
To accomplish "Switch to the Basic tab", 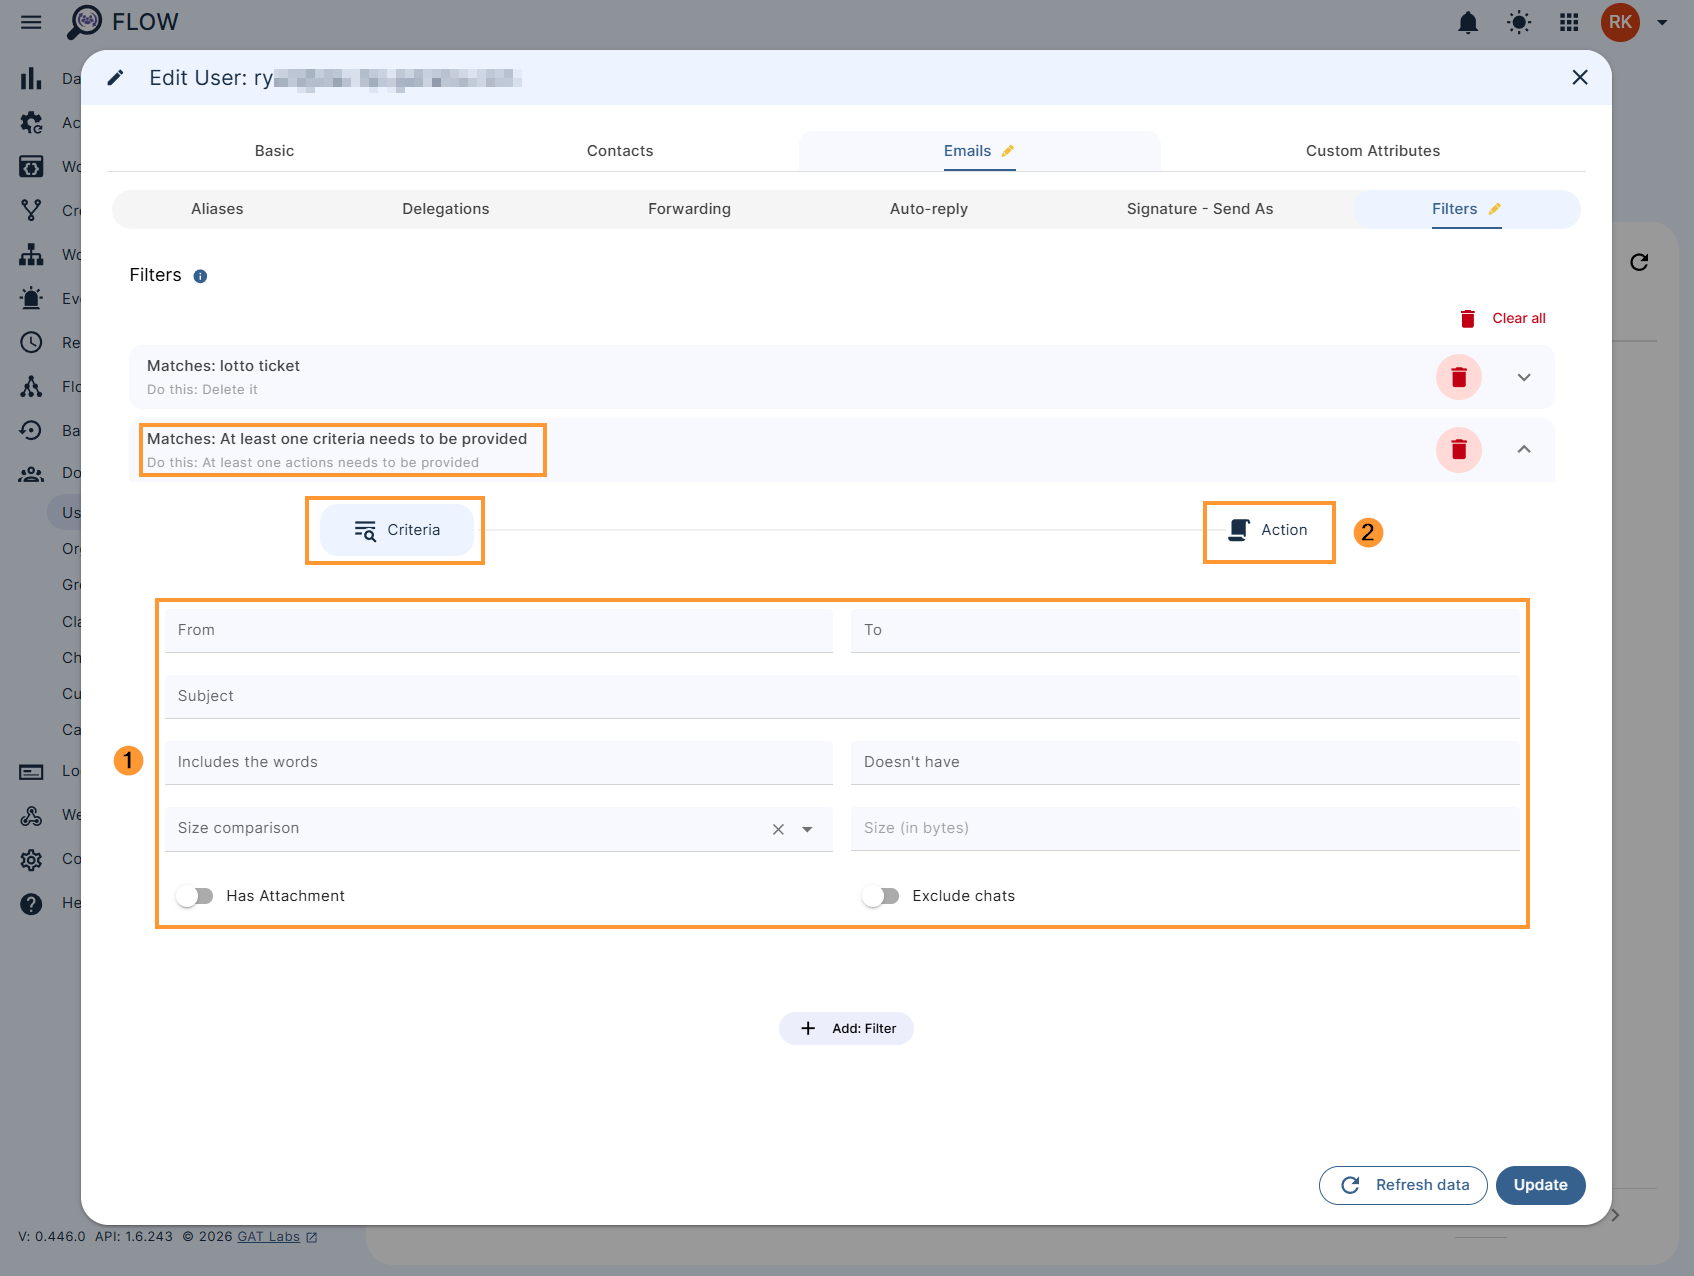I will coord(274,151).
